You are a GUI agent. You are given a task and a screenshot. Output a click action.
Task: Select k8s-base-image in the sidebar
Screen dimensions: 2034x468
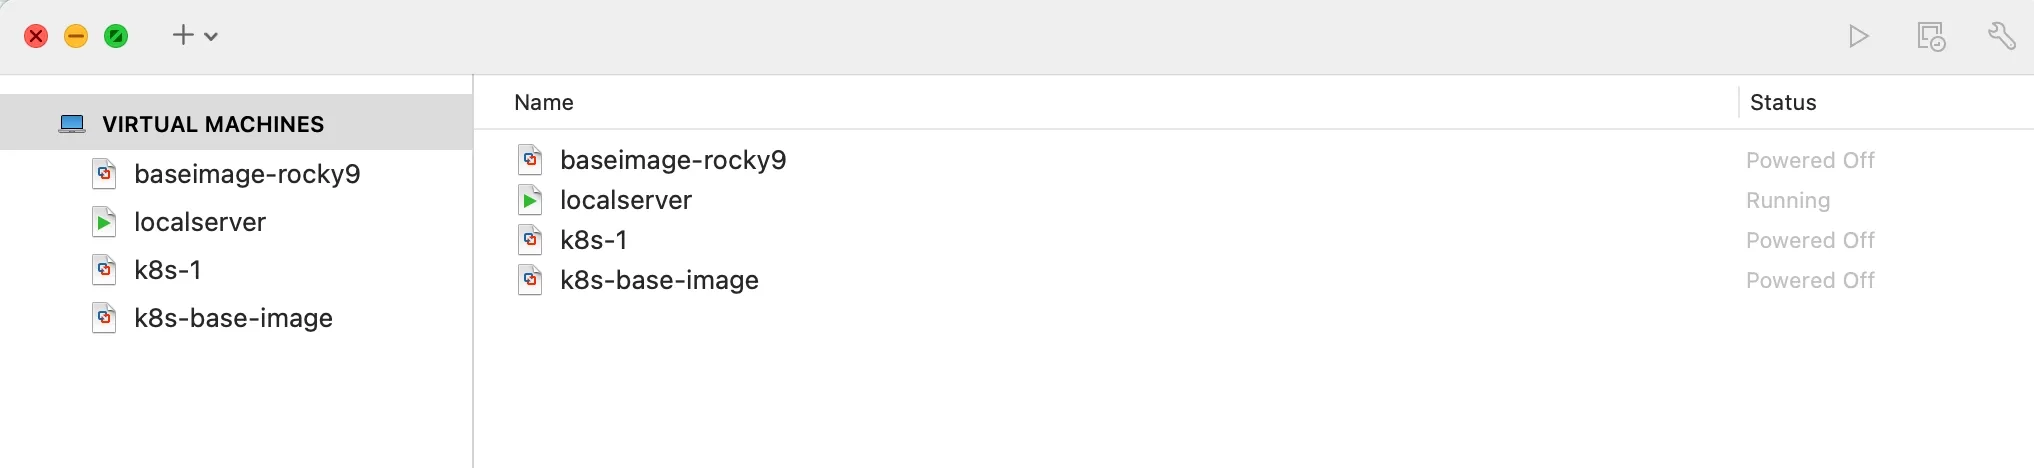point(233,318)
